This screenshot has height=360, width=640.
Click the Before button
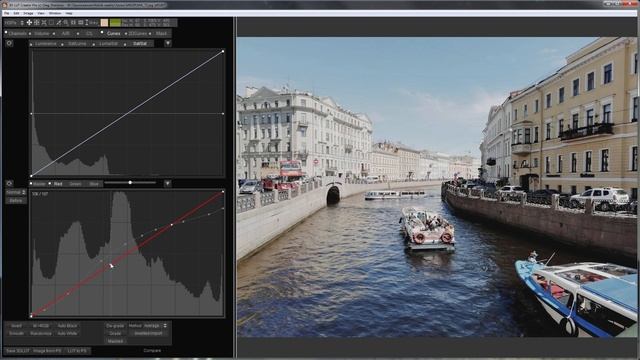pos(16,200)
